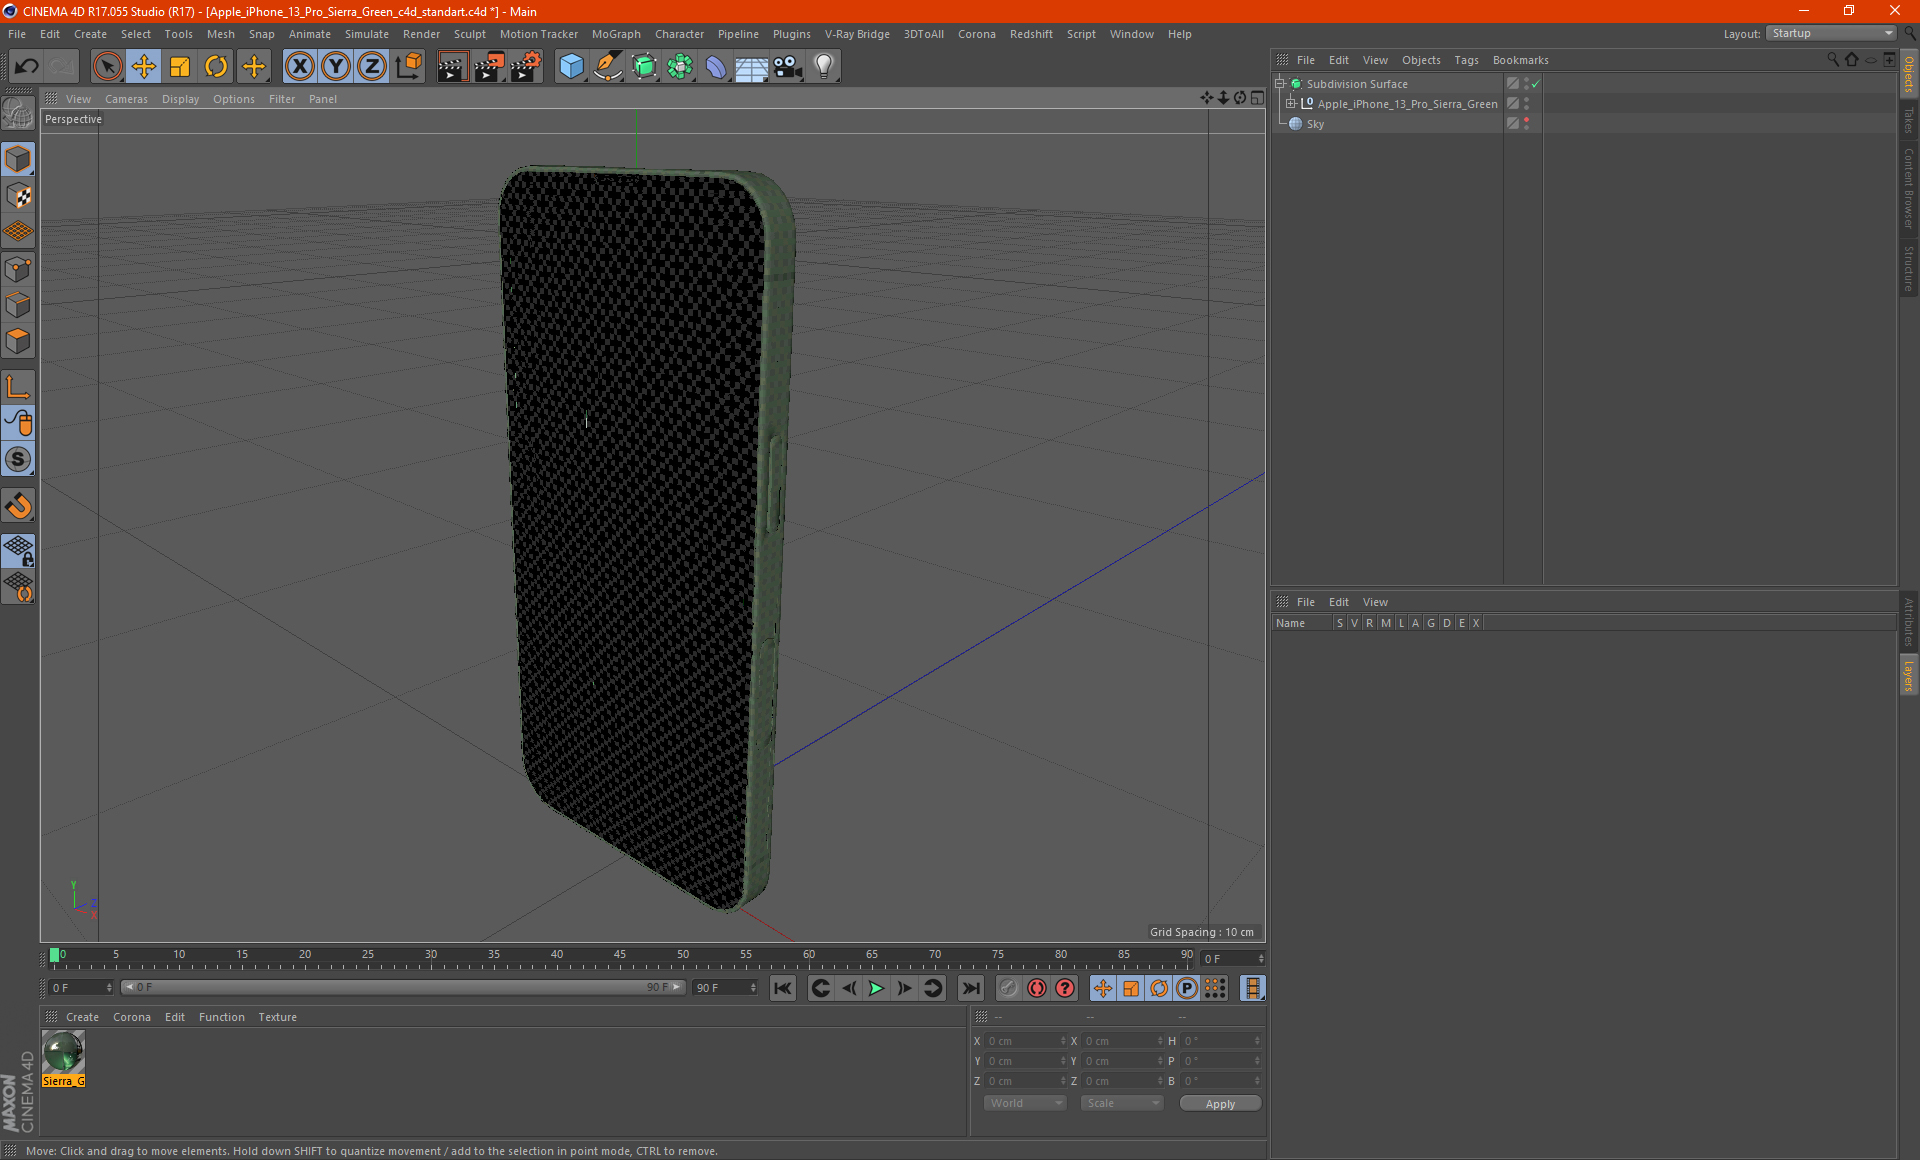Image resolution: width=1920 pixels, height=1160 pixels.
Task: Click the Record Active Objects button
Action: click(1009, 988)
